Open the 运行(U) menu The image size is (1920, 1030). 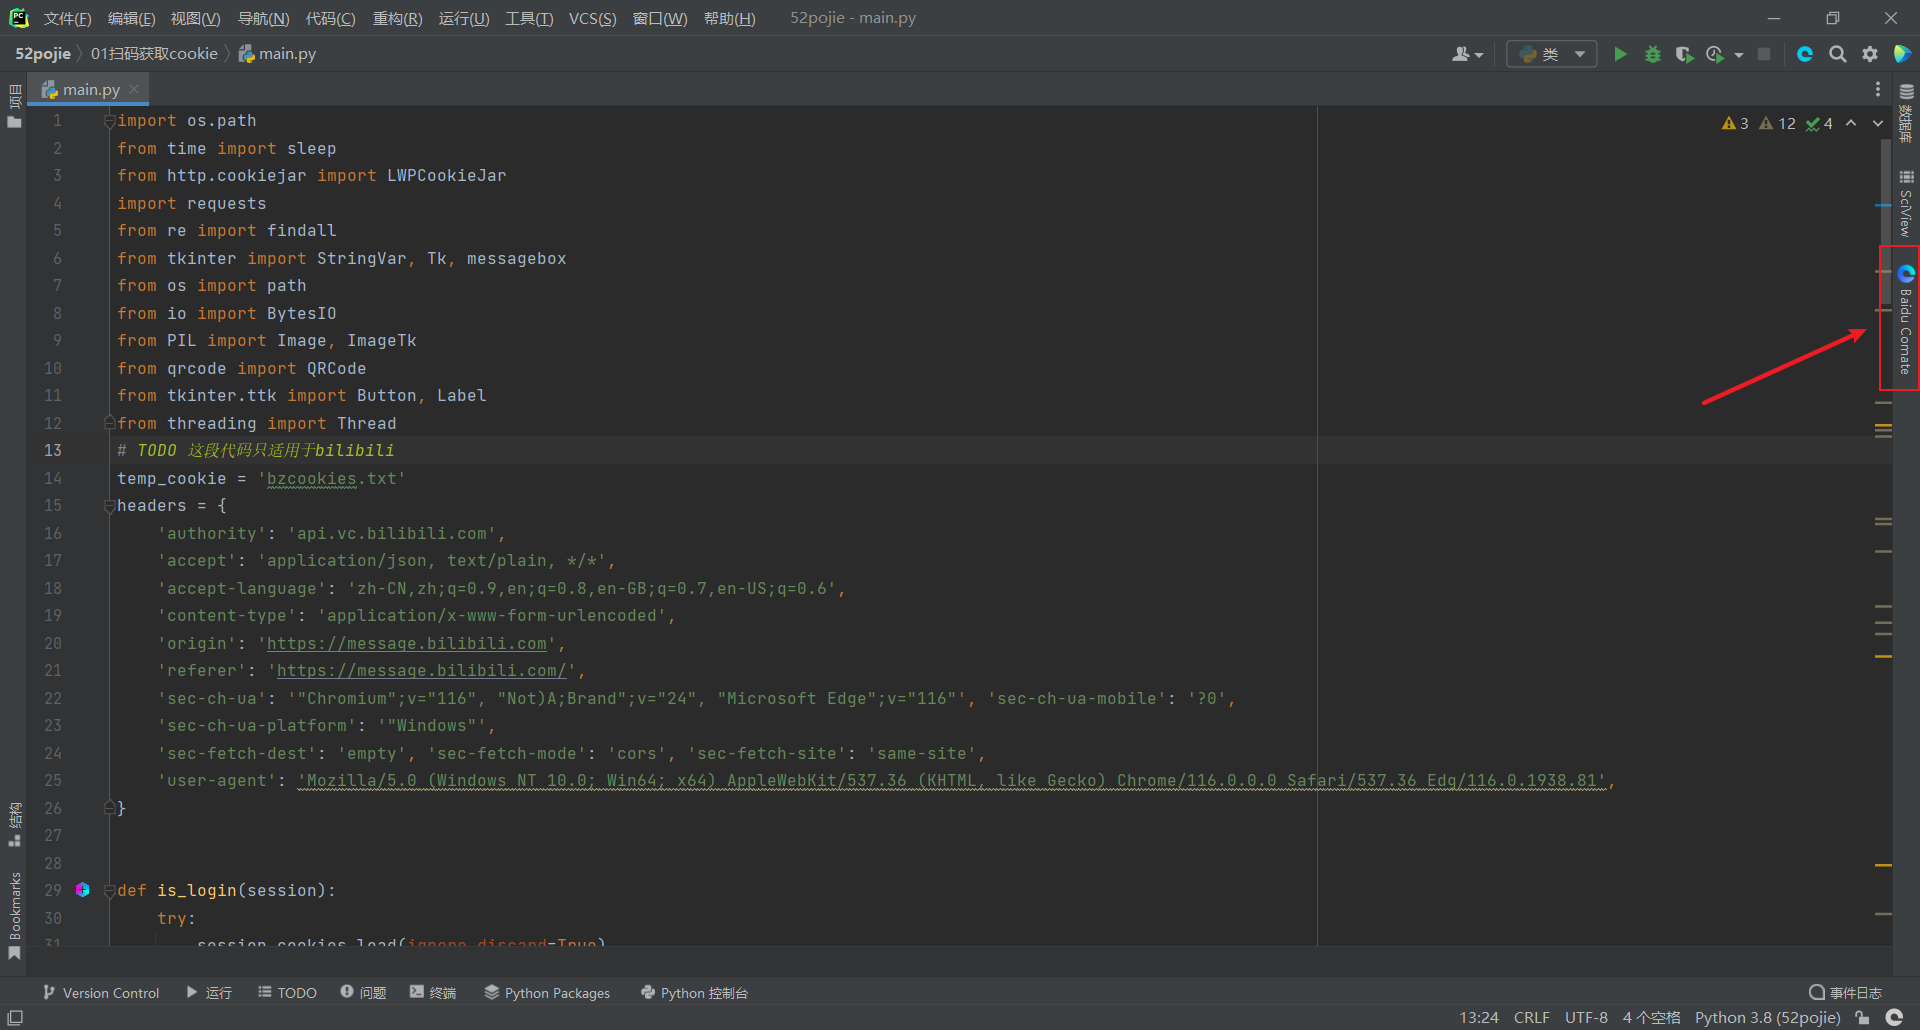click(x=464, y=18)
